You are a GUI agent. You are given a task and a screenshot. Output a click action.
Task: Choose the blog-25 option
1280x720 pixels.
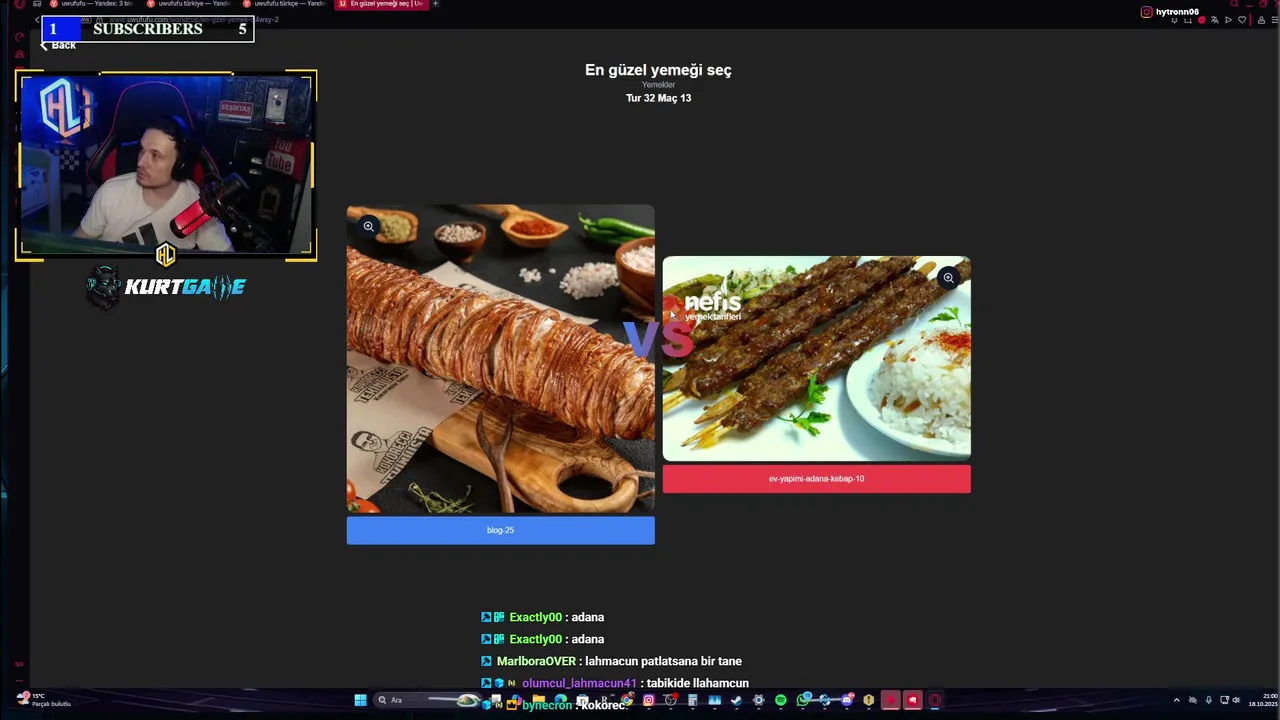pyautogui.click(x=500, y=530)
